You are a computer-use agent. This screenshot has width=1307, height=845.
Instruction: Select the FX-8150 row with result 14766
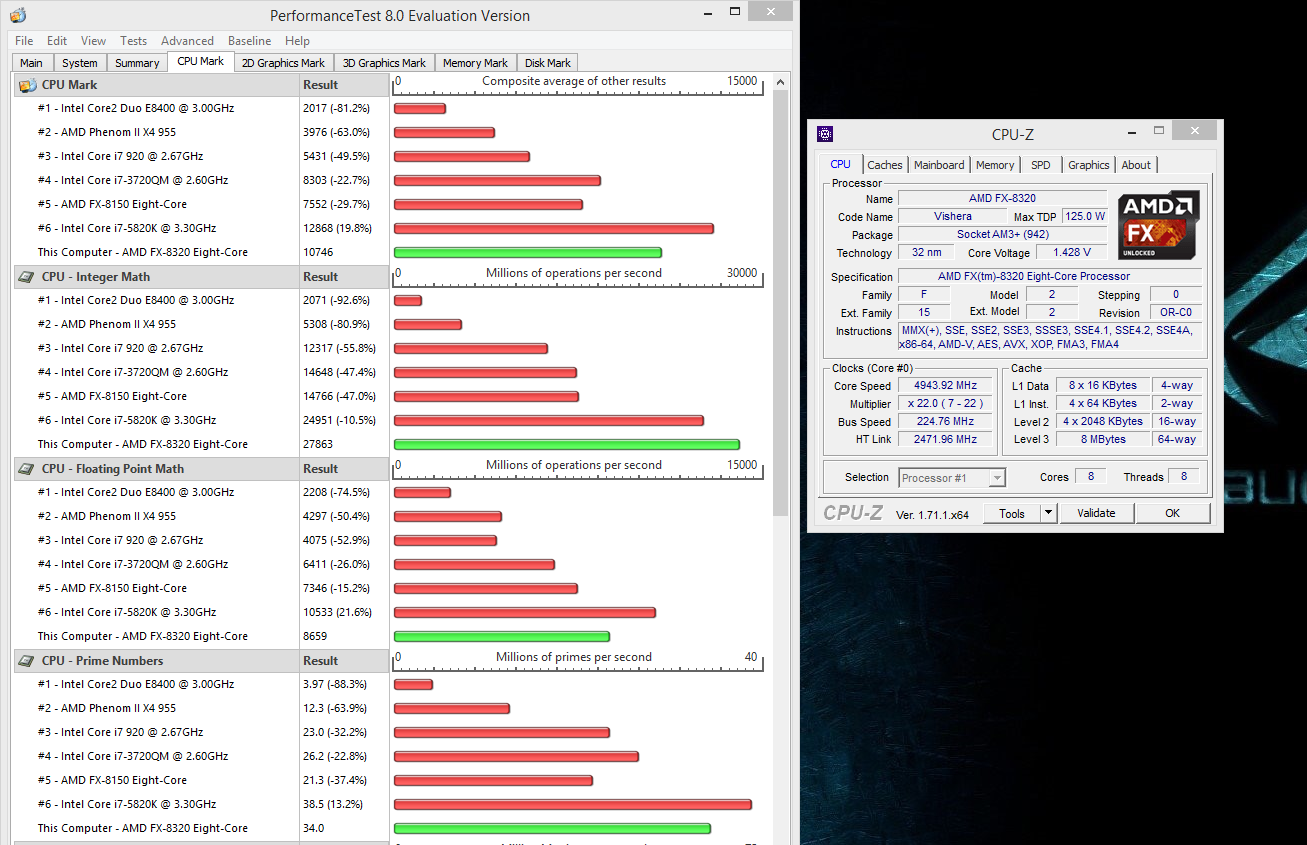(200, 396)
